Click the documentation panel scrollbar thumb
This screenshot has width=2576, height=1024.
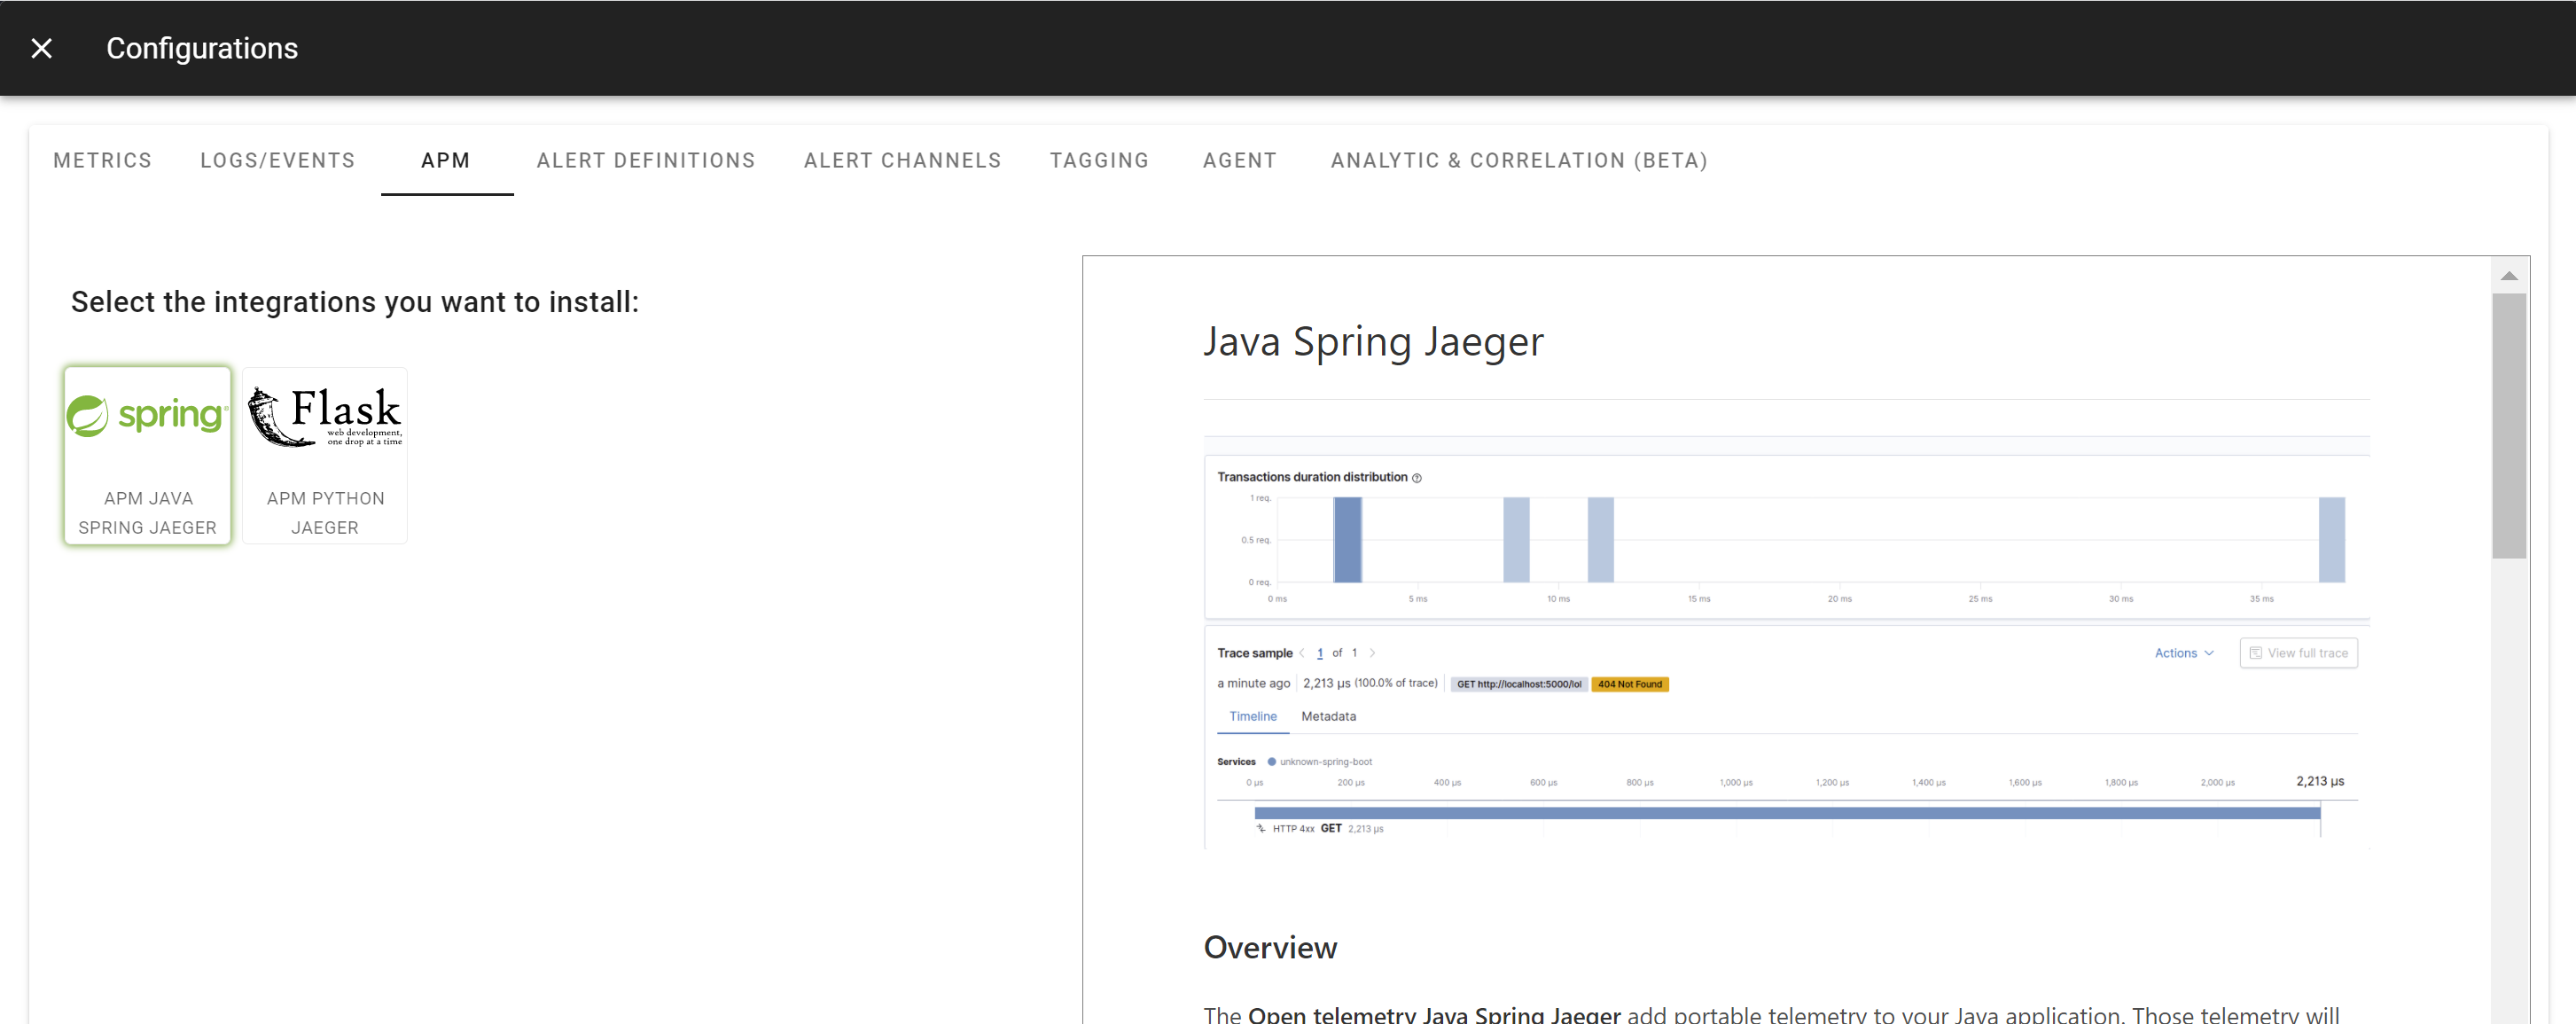[x=2509, y=425]
